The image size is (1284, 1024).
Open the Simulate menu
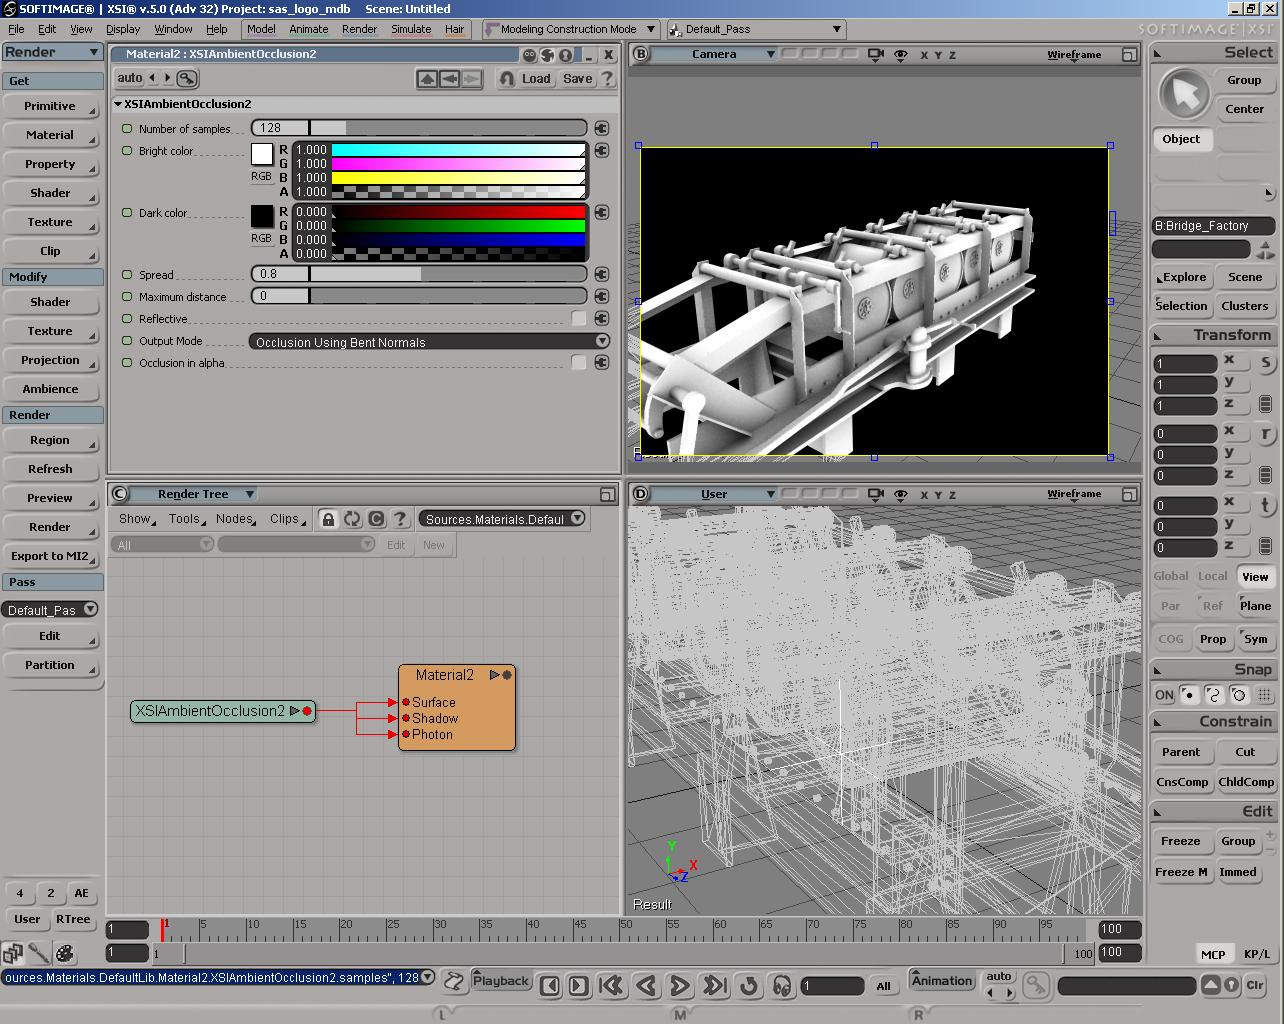coord(411,29)
